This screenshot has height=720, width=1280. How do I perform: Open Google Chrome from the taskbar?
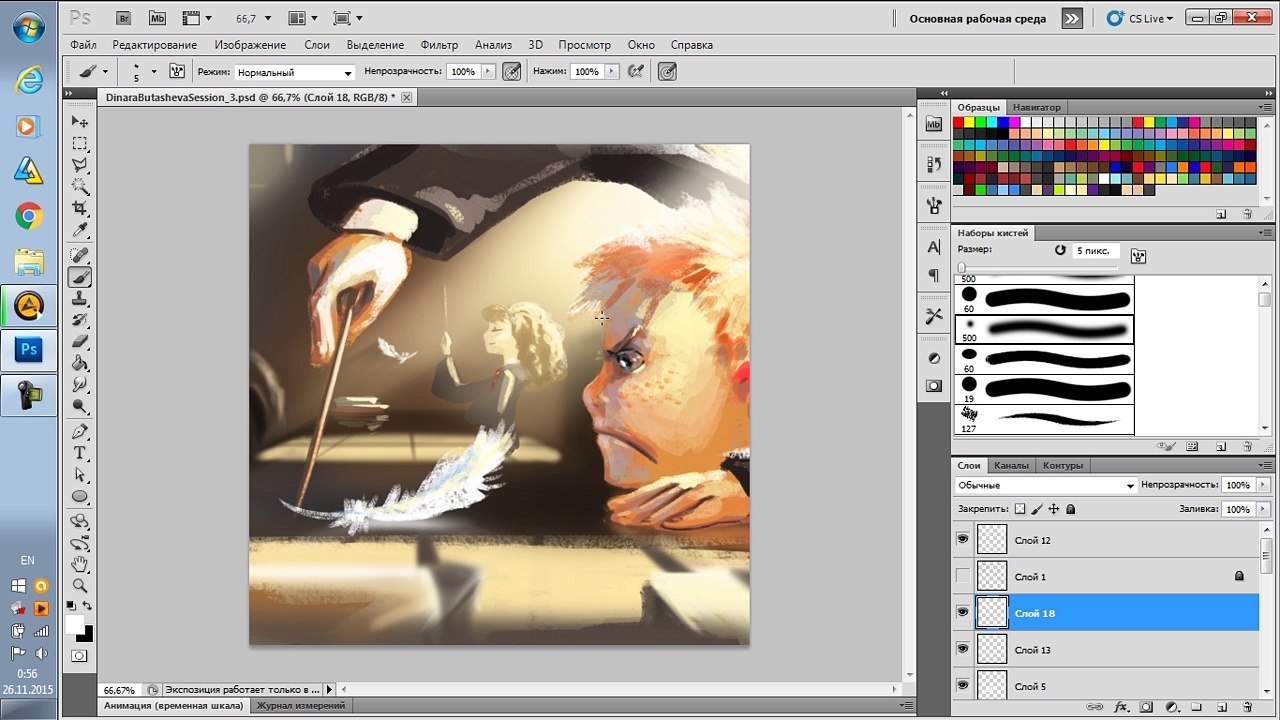coord(28,215)
